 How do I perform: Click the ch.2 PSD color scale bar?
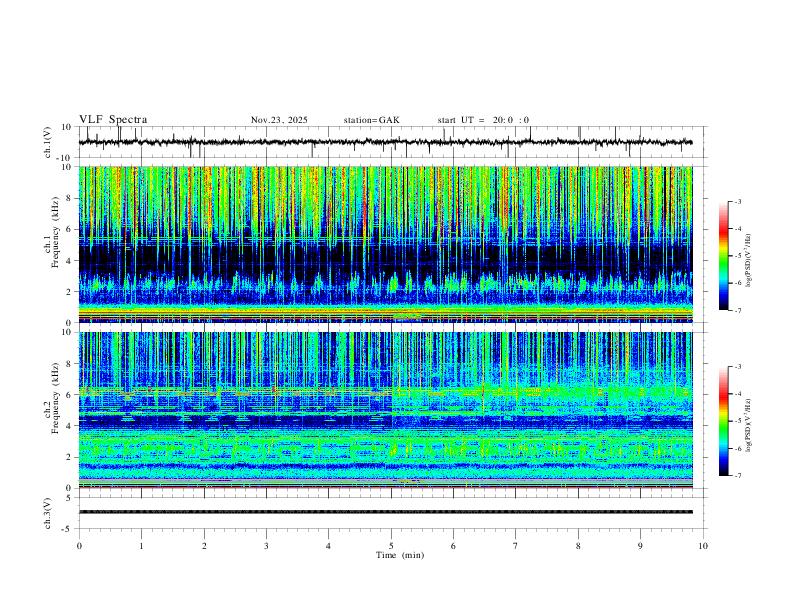(724, 421)
